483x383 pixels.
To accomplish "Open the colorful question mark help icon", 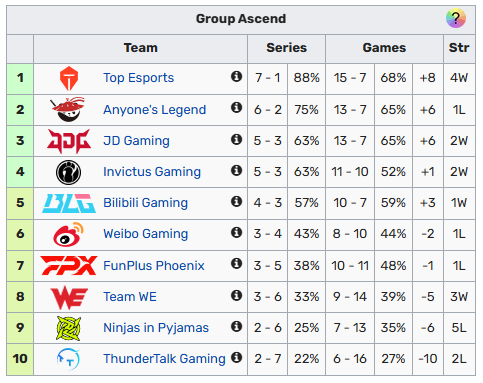I will [456, 18].
